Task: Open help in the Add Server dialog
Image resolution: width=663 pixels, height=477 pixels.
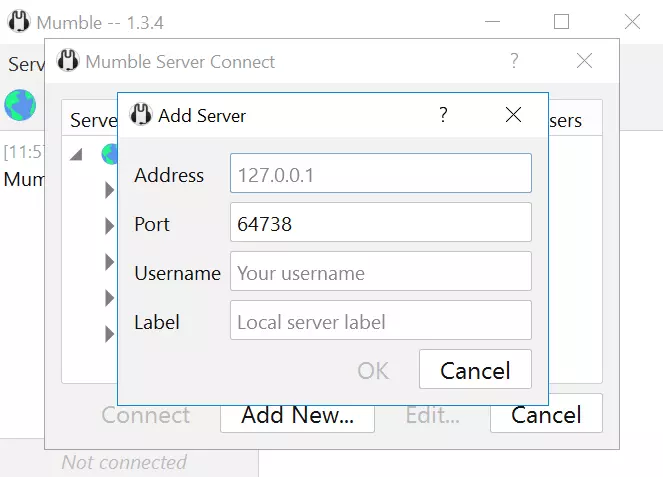Action: click(443, 115)
